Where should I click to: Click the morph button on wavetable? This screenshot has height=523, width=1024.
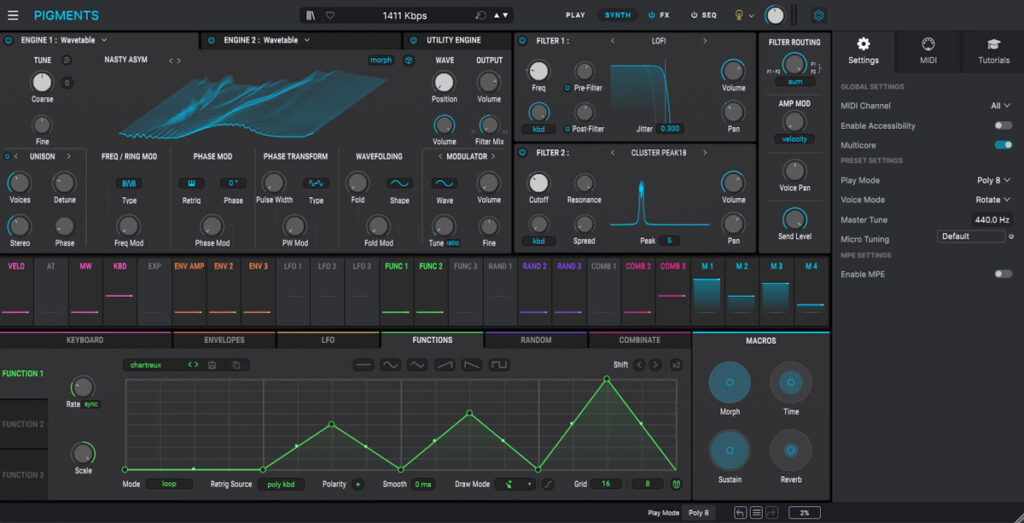[381, 60]
